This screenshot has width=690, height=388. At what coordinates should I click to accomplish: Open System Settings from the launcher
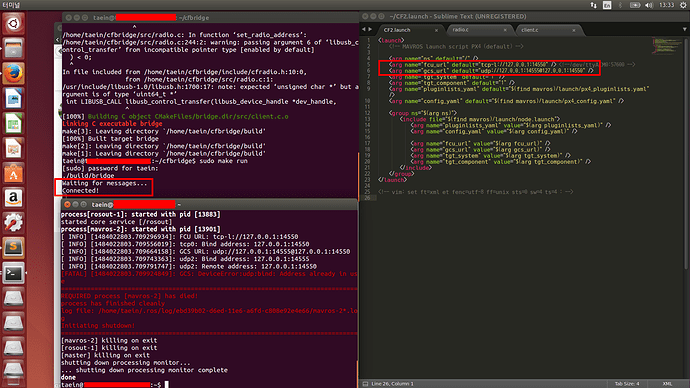[13, 223]
